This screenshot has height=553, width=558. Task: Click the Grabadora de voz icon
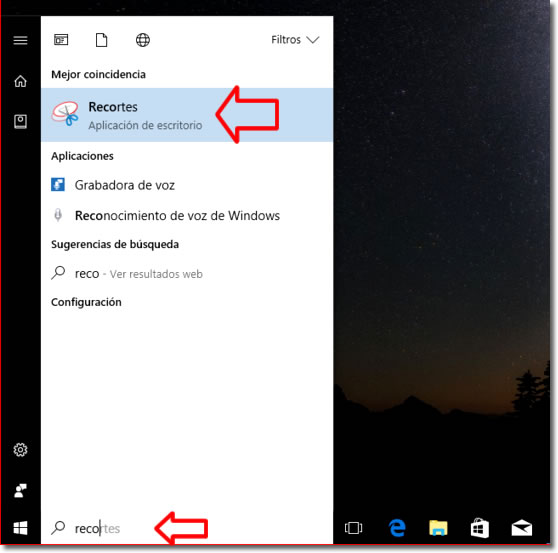[x=58, y=185]
